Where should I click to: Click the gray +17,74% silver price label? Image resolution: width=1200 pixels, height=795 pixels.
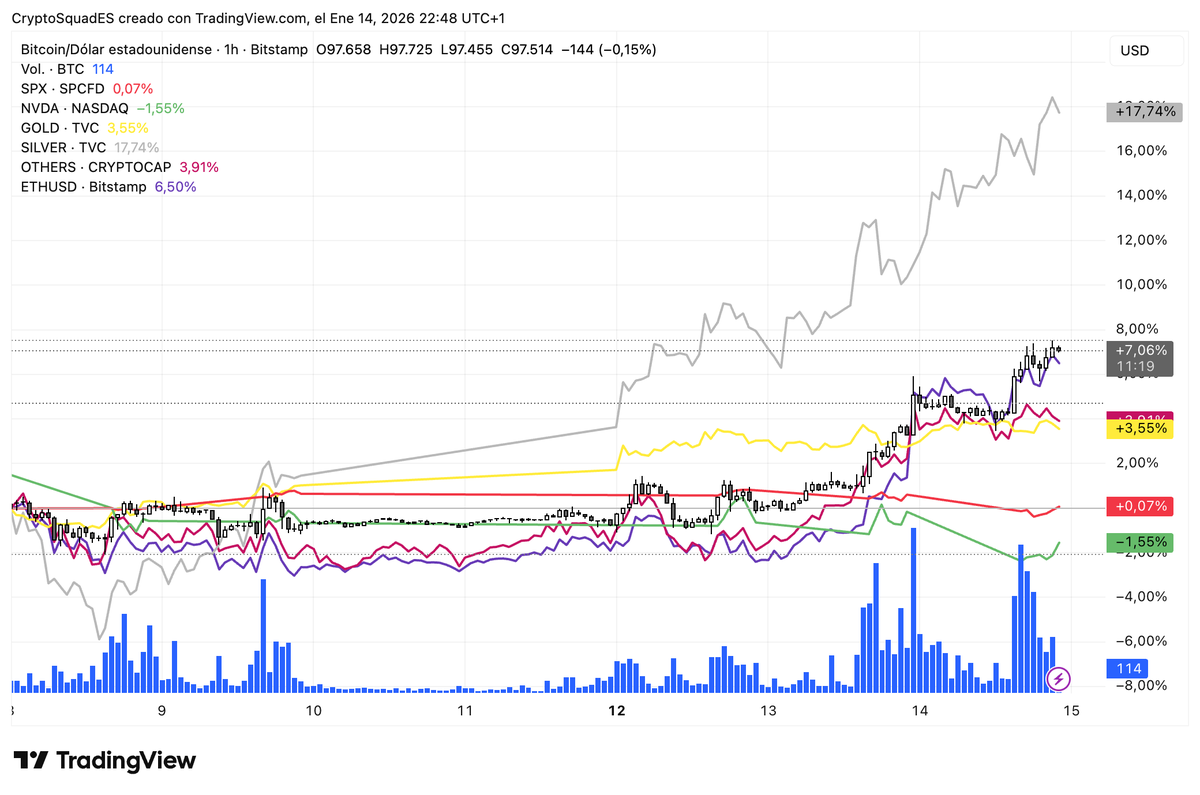click(1146, 112)
